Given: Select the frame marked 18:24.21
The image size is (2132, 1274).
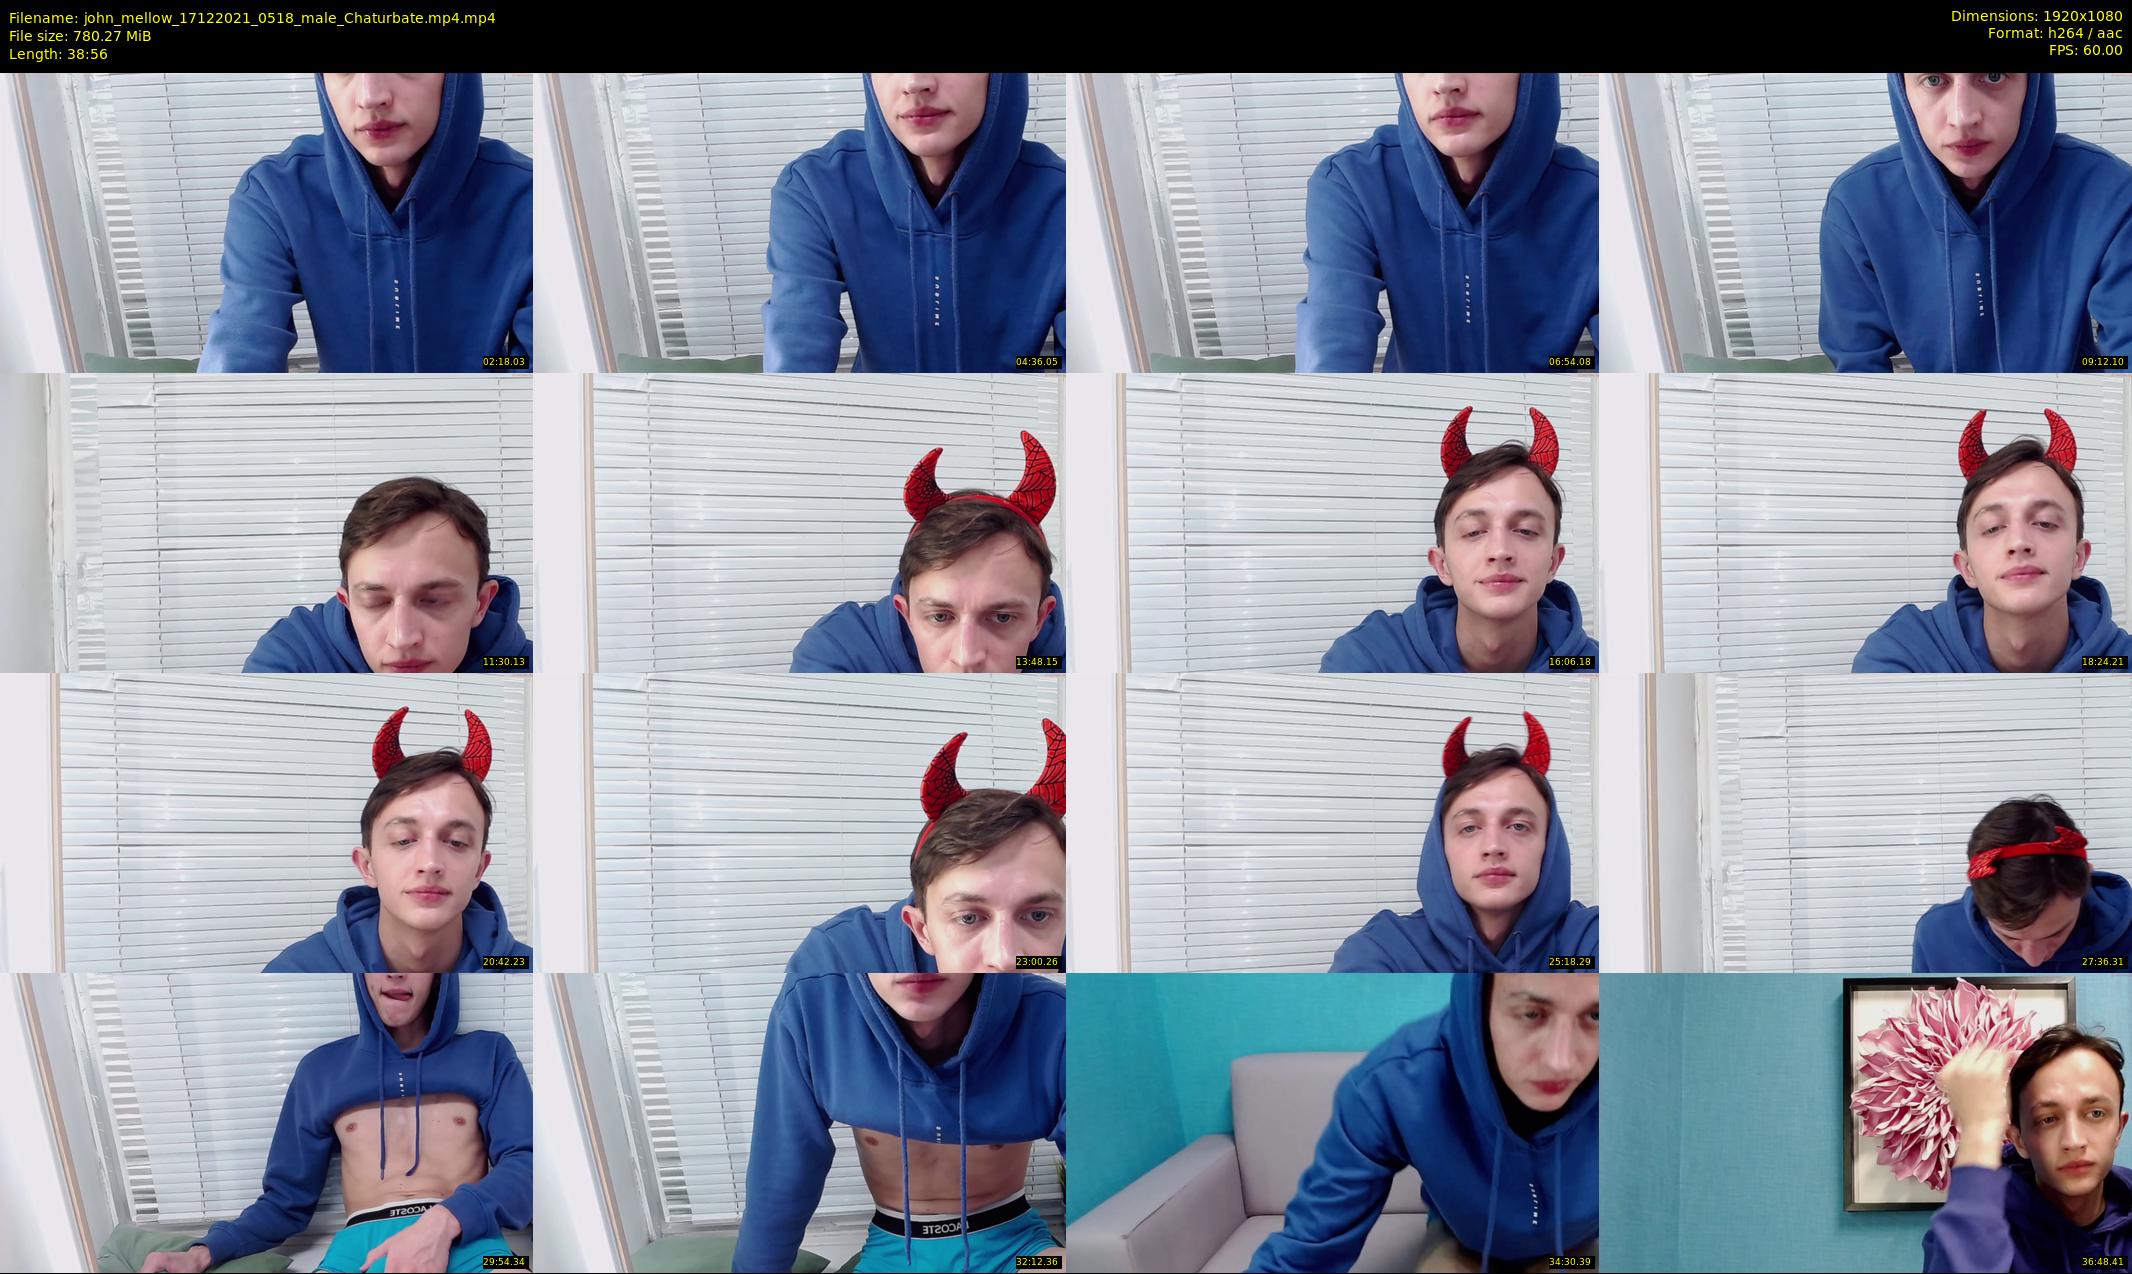Looking at the screenshot, I should (1865, 522).
